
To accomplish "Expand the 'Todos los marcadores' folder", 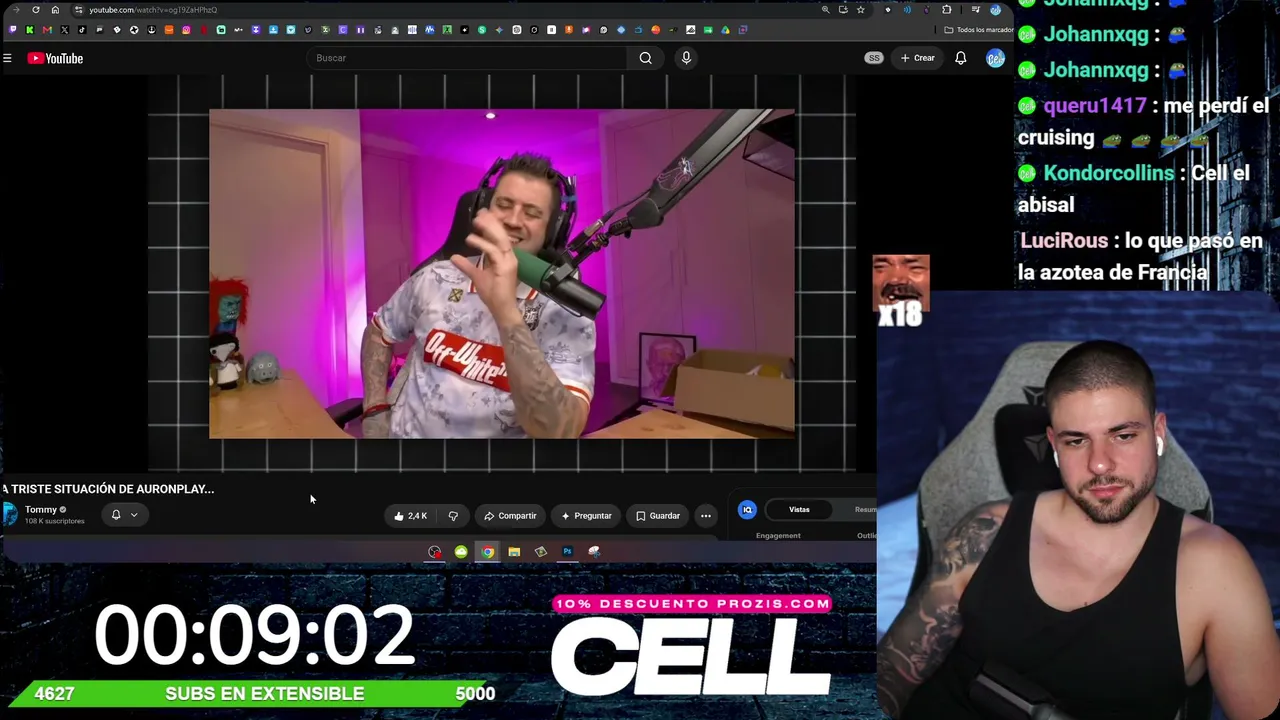I will pos(979,30).
